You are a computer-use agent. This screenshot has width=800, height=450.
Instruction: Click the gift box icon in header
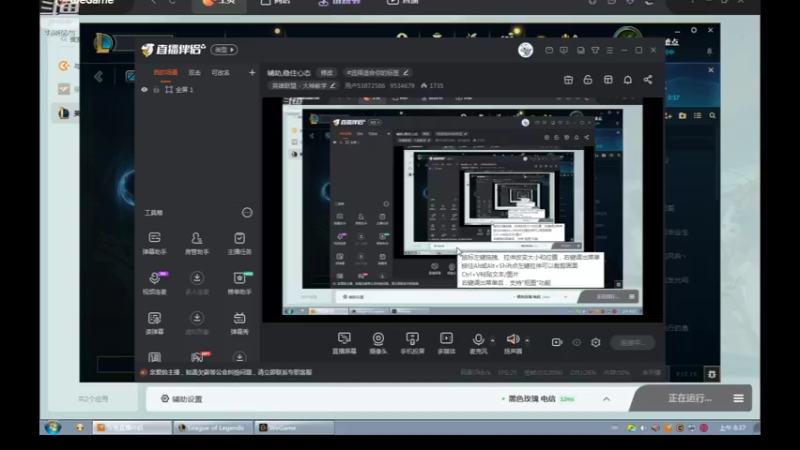click(568, 80)
